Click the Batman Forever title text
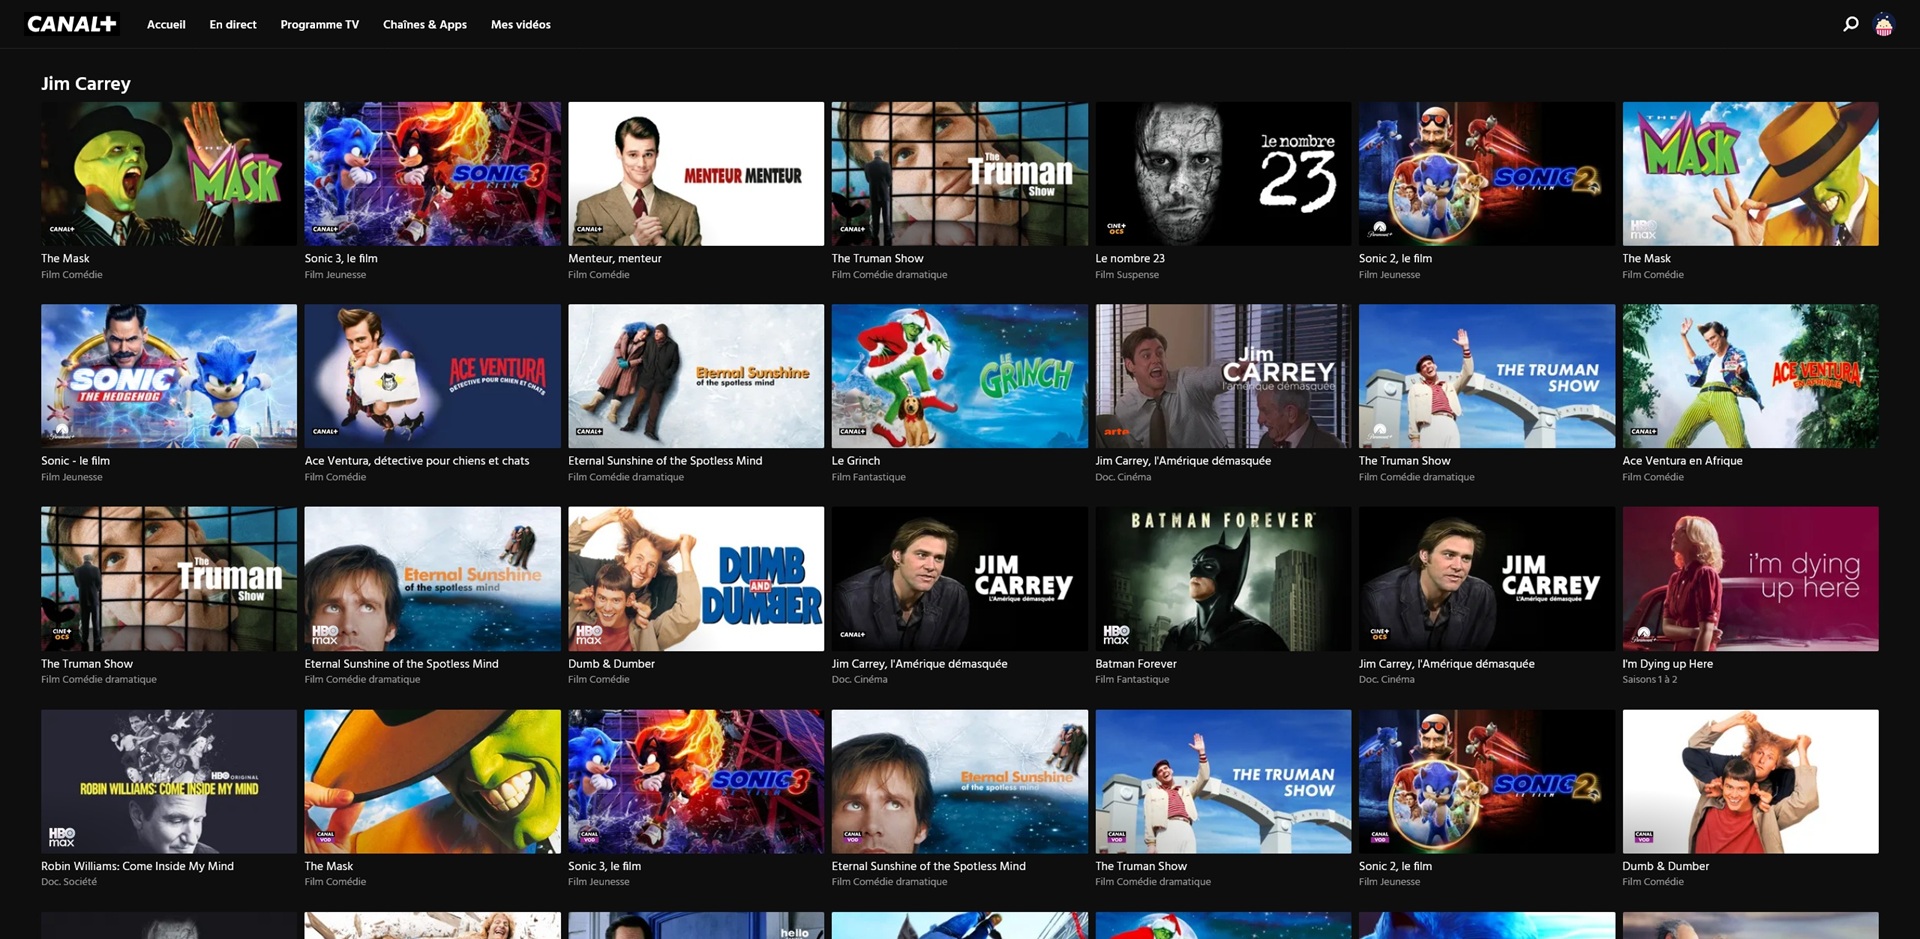Screen dimensions: 1920x939 pos(1136,664)
